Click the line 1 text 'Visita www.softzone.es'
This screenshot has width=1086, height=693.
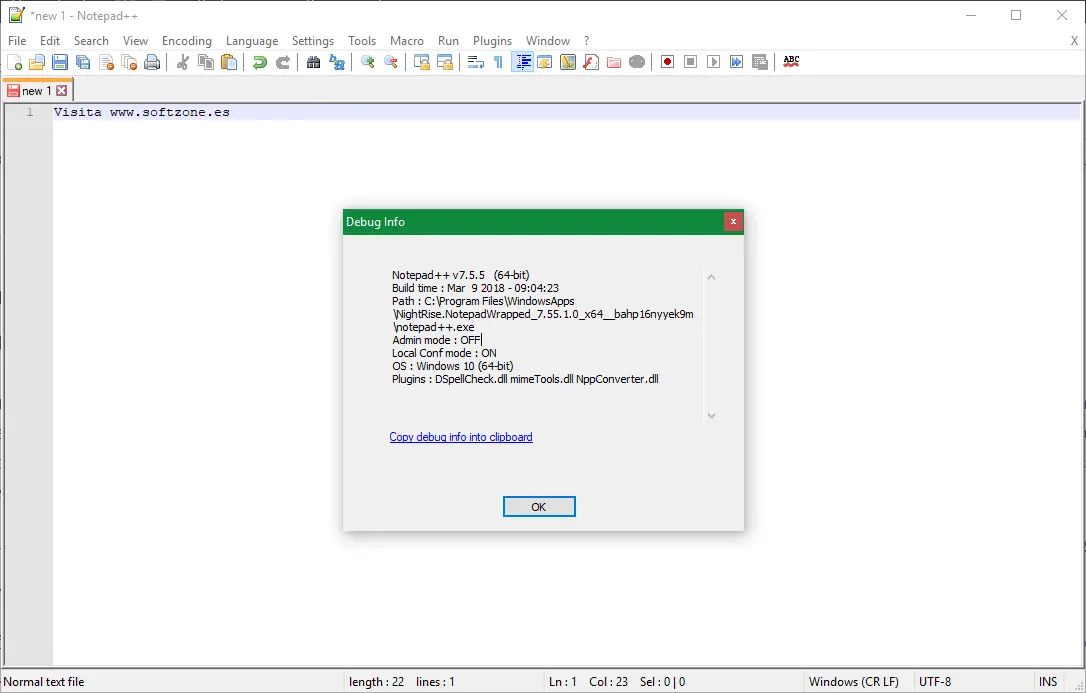click(142, 112)
